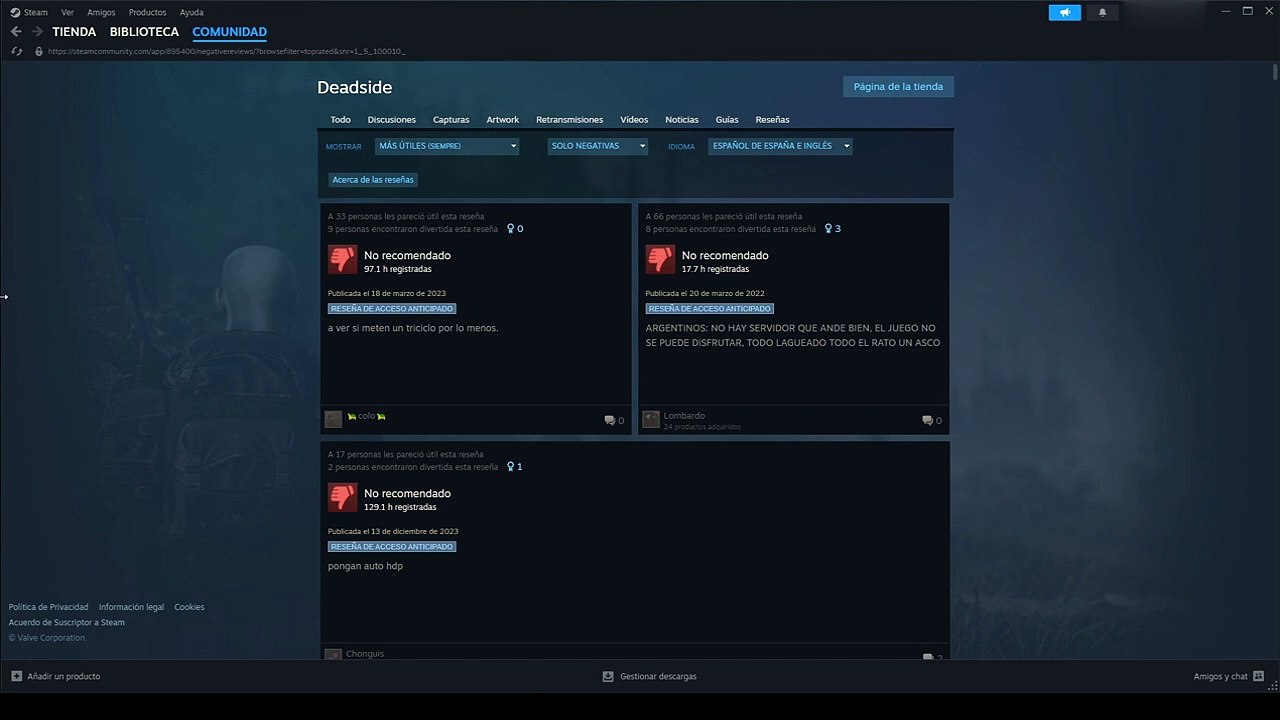Open comments bubble on Lombardo's review
The height and width of the screenshot is (720, 1280).
[928, 421]
